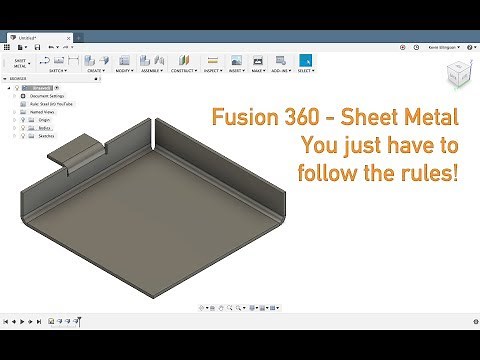
Task: Select the Sketch Dimension icon
Action: point(73,60)
